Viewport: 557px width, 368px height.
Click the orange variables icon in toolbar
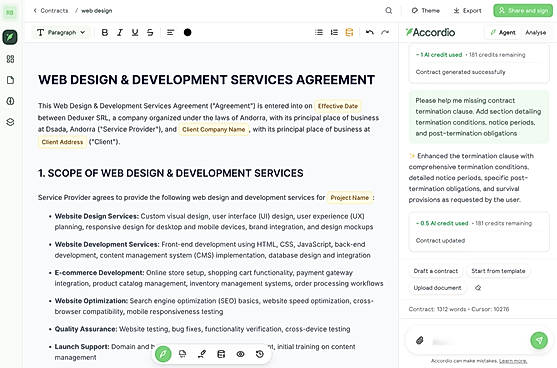(350, 33)
